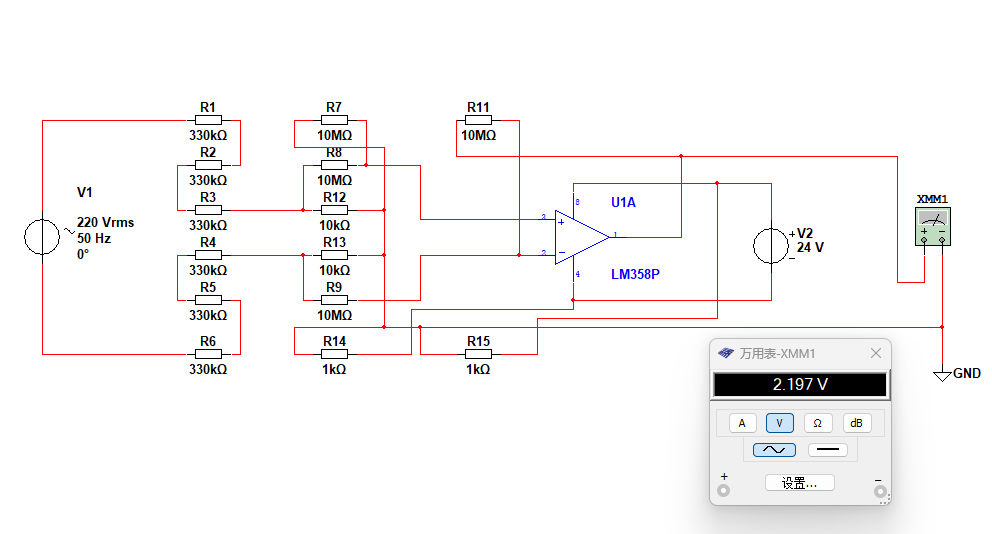Switch multimeter to AC sine mode

[774, 450]
